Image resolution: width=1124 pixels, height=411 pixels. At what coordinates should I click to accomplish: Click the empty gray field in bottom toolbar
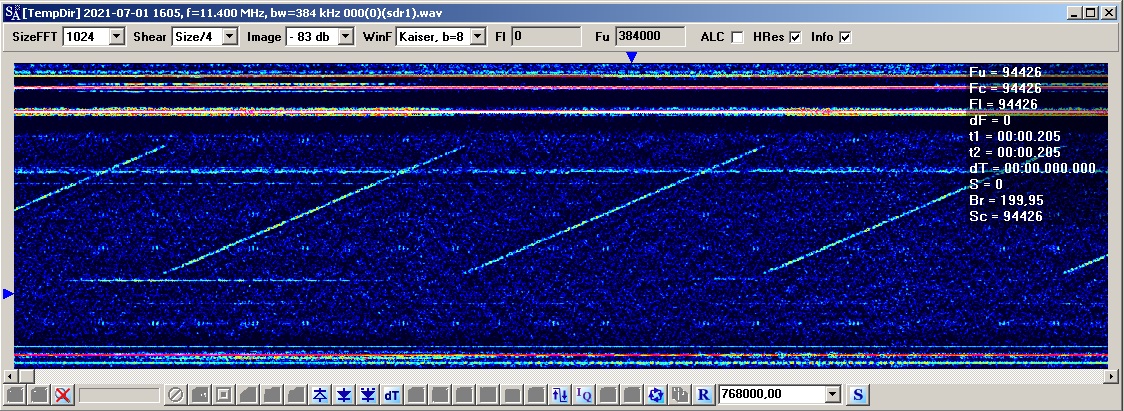click(x=119, y=395)
